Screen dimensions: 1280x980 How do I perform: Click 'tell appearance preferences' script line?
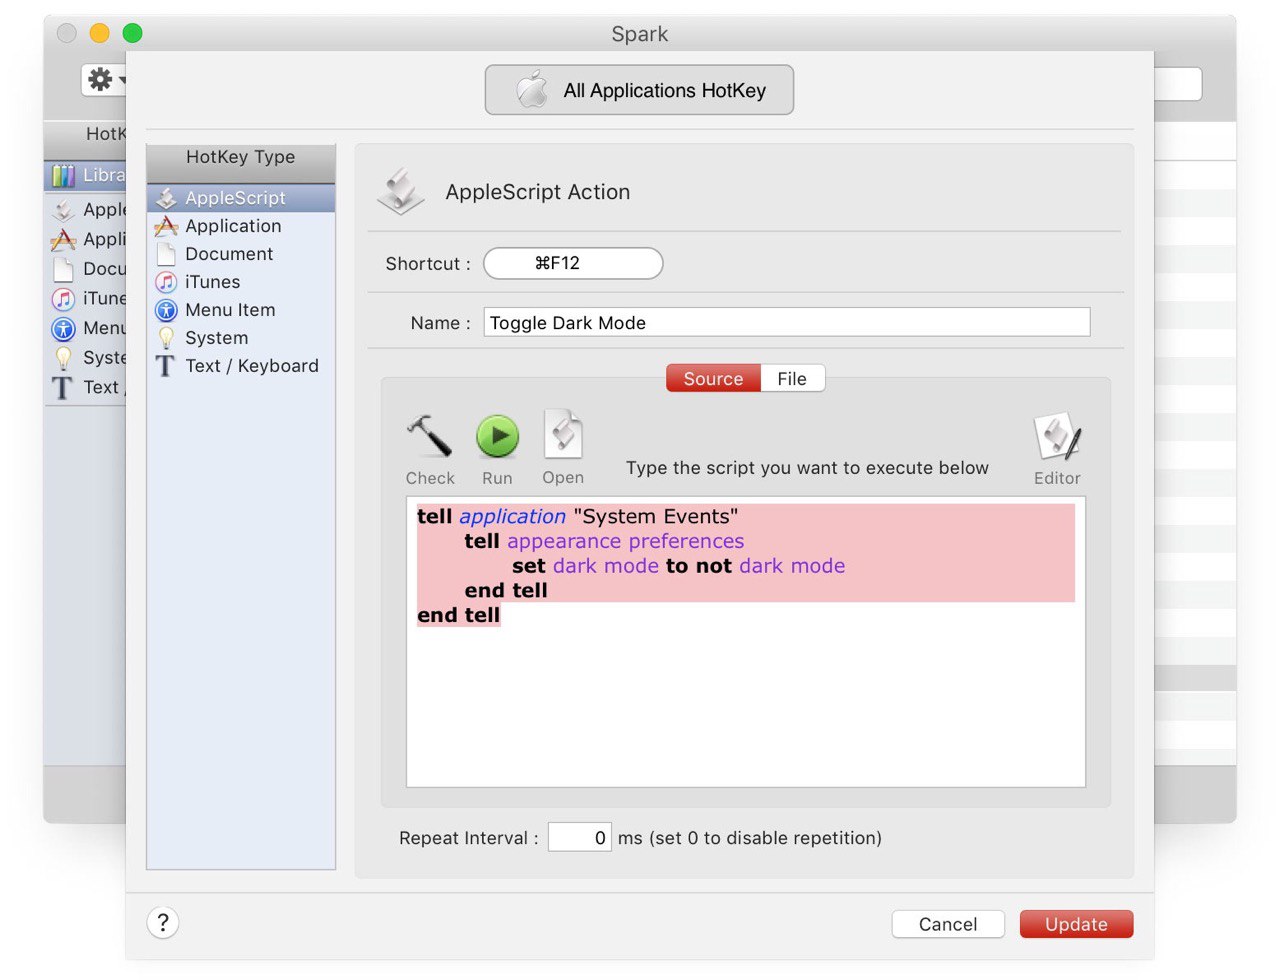[x=604, y=541]
